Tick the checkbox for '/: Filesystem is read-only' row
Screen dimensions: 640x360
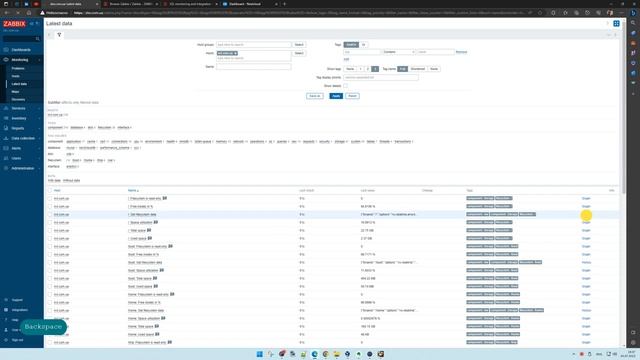(50, 198)
